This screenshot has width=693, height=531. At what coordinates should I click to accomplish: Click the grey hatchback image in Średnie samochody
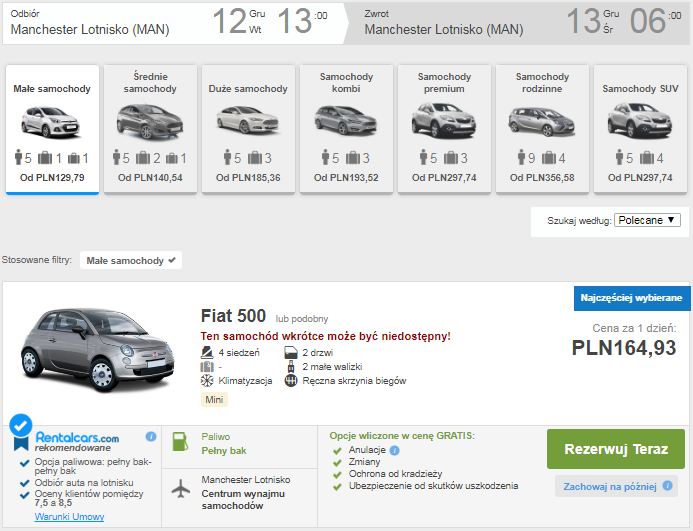click(x=150, y=121)
